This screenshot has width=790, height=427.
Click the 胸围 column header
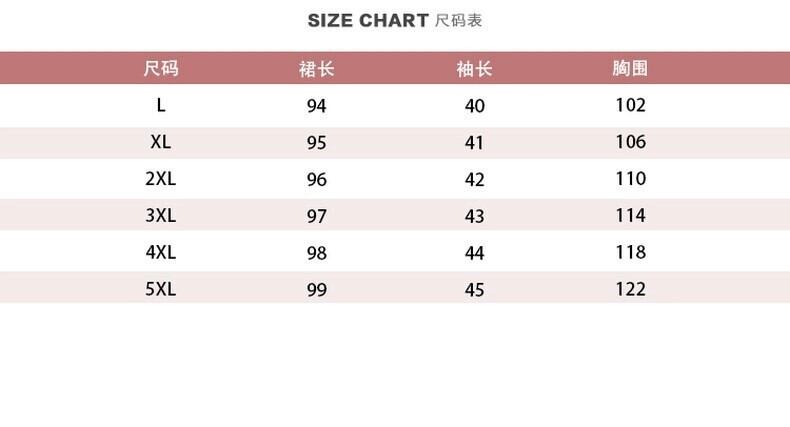630,69
